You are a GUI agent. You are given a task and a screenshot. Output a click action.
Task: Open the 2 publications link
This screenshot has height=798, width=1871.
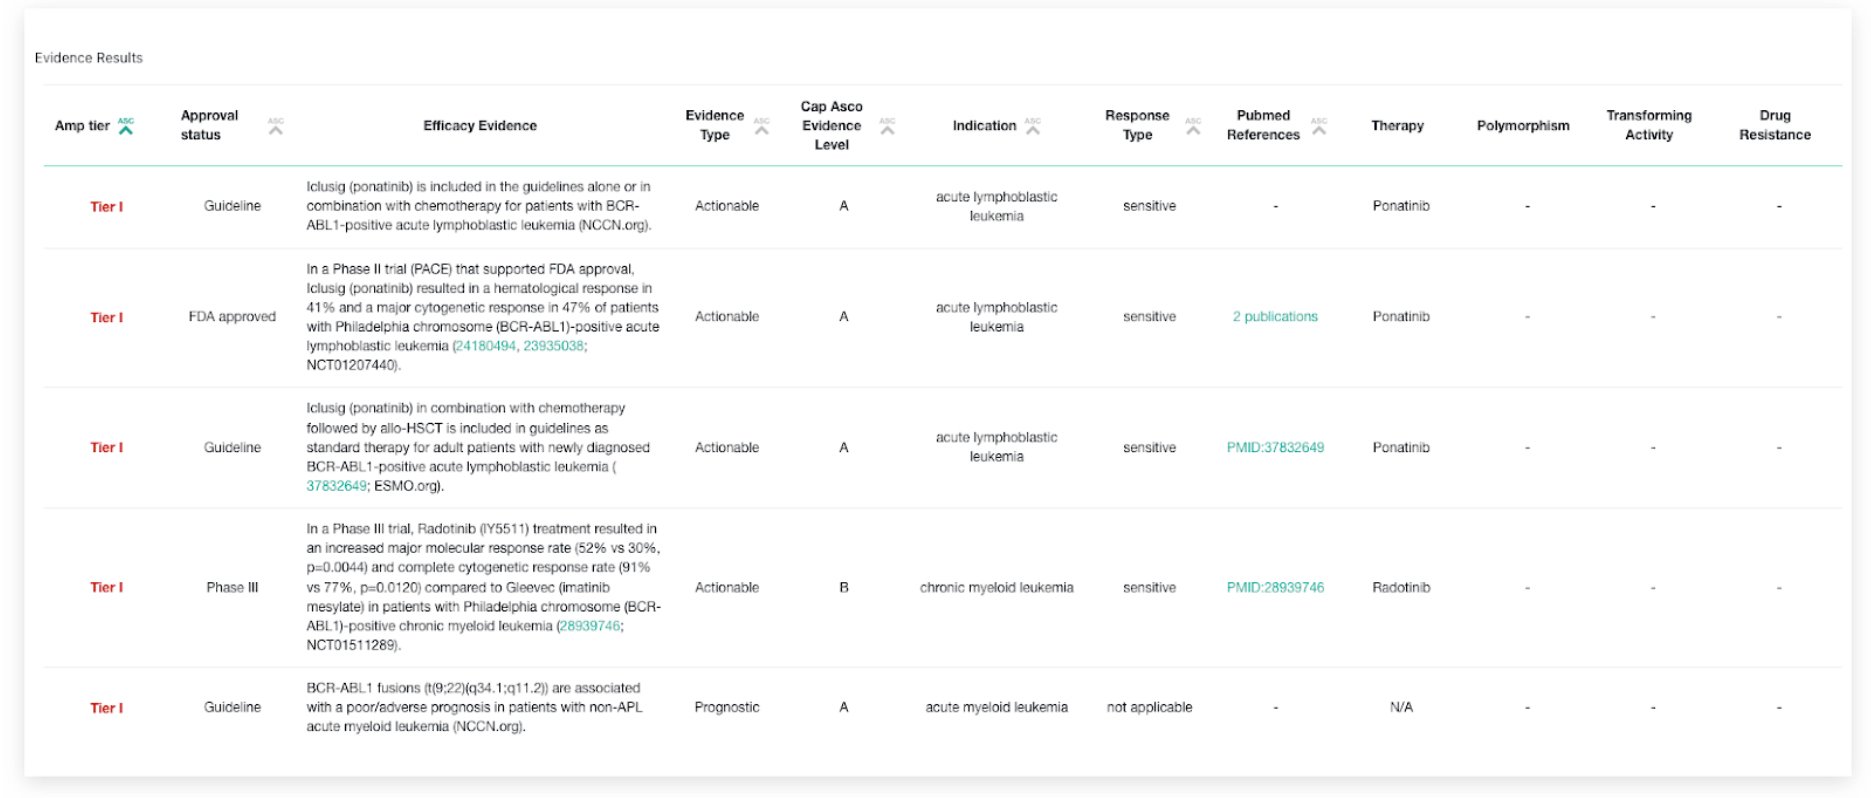point(1275,317)
